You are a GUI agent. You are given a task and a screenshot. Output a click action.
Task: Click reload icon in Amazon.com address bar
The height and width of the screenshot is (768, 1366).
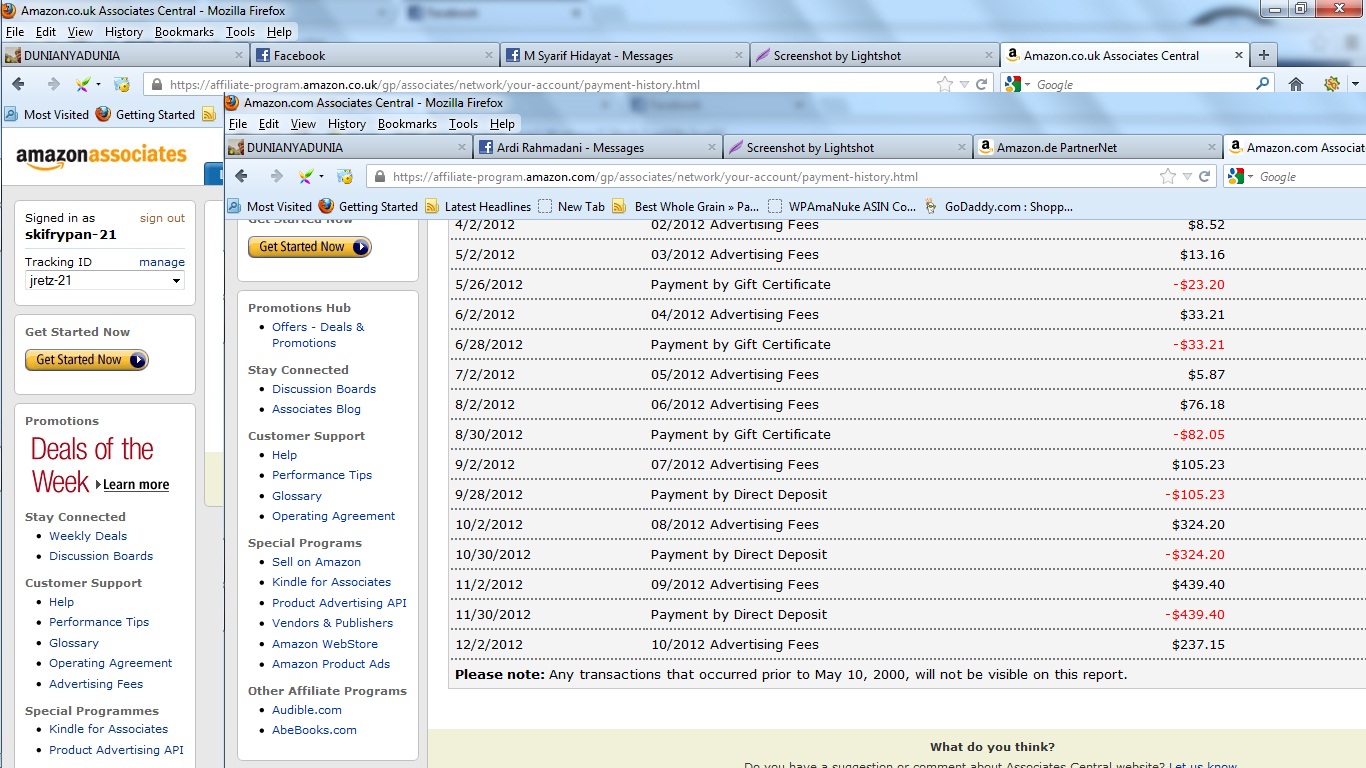1205,177
